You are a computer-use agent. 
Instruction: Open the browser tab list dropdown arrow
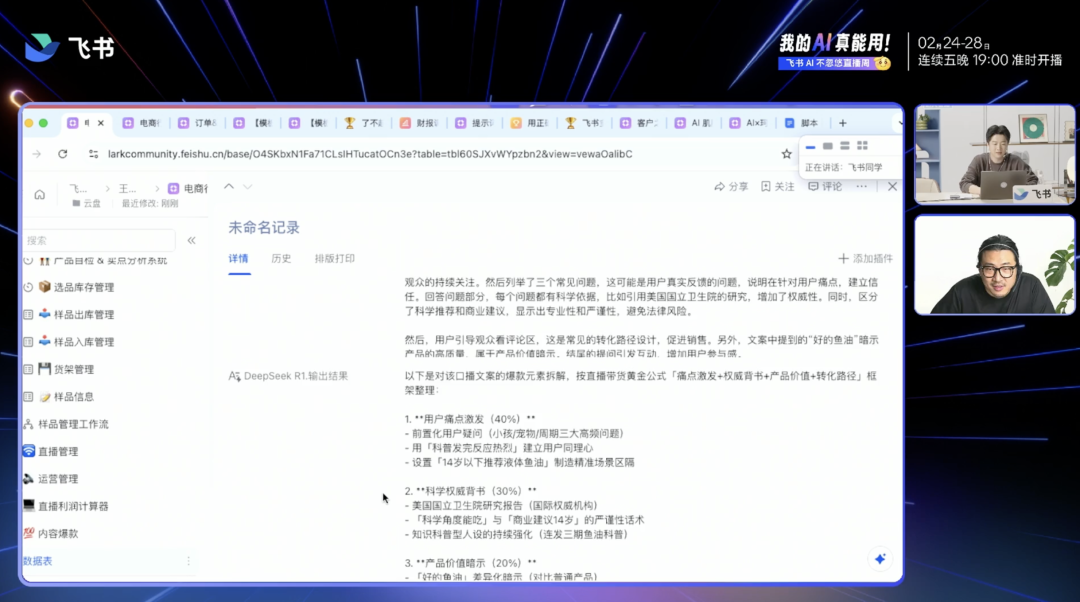[900, 123]
